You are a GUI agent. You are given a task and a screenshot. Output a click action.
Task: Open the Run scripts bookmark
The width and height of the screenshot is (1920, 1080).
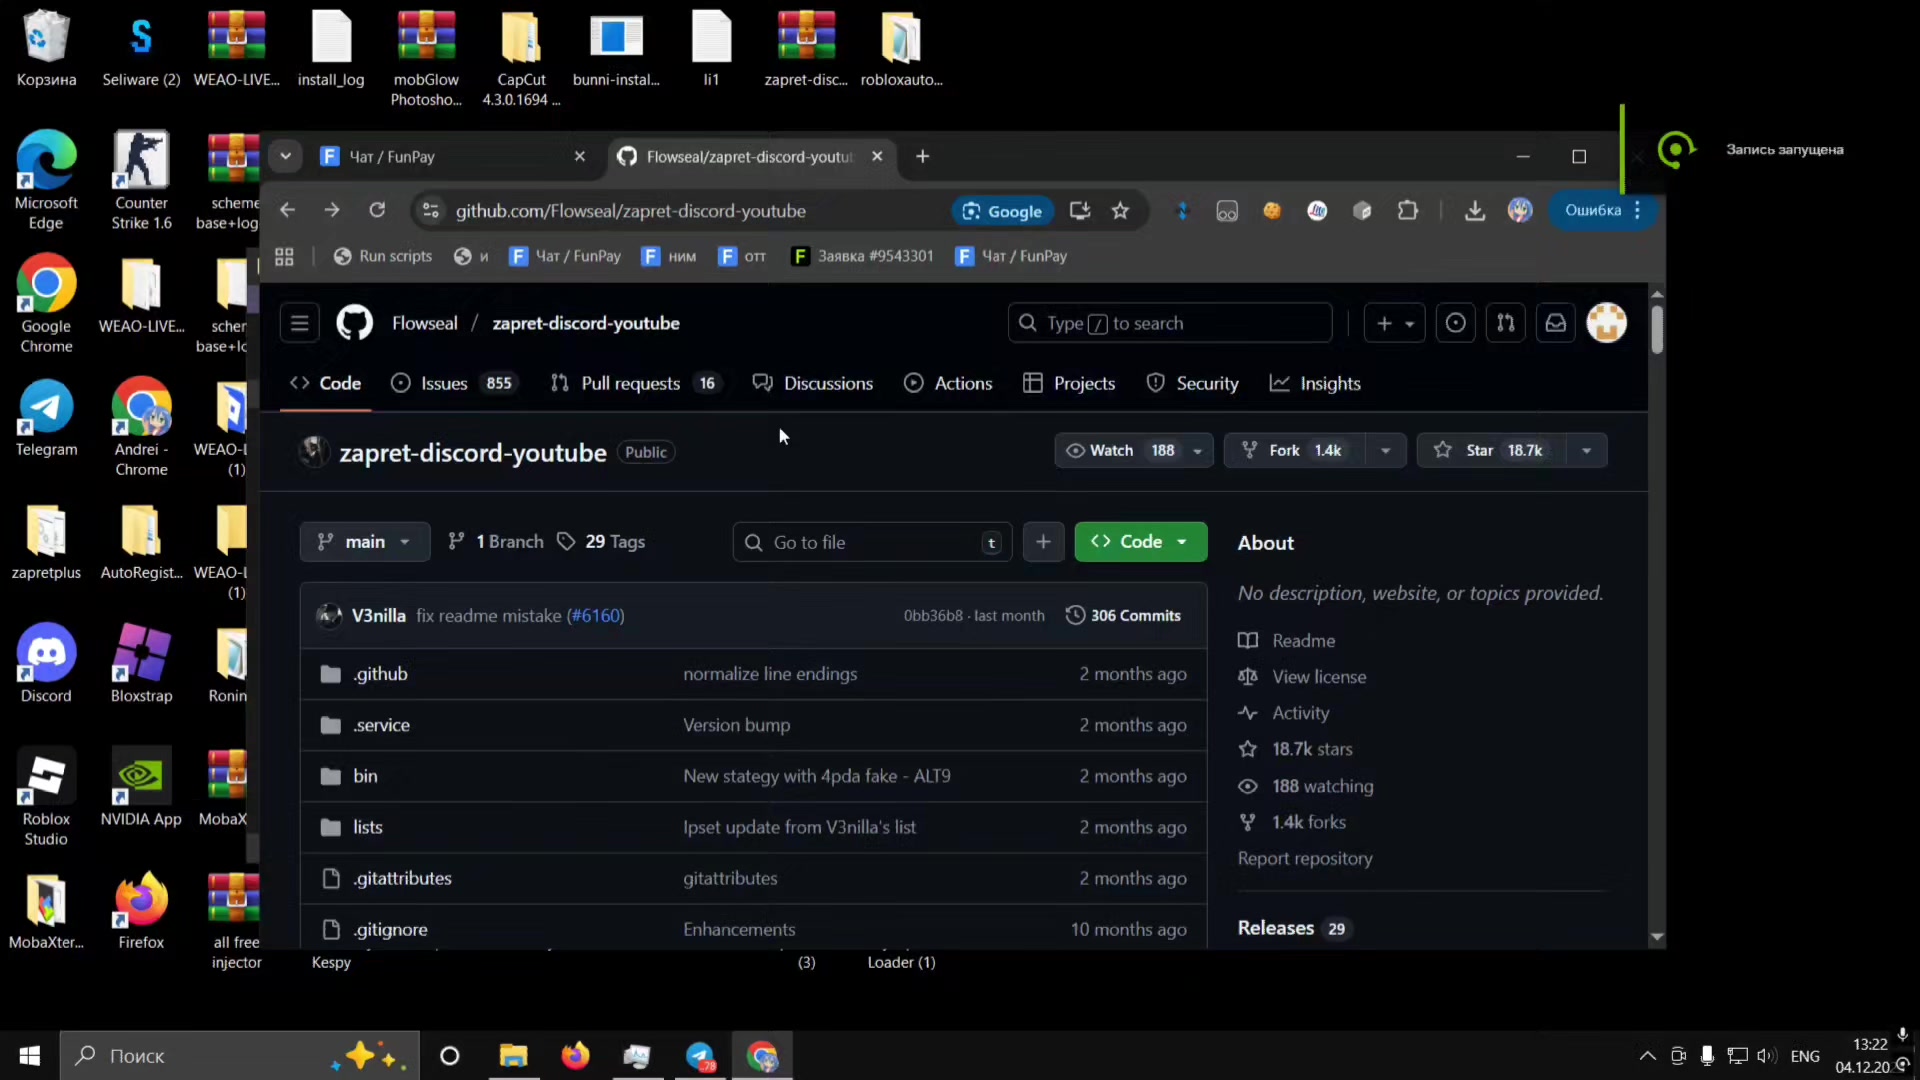[383, 257]
